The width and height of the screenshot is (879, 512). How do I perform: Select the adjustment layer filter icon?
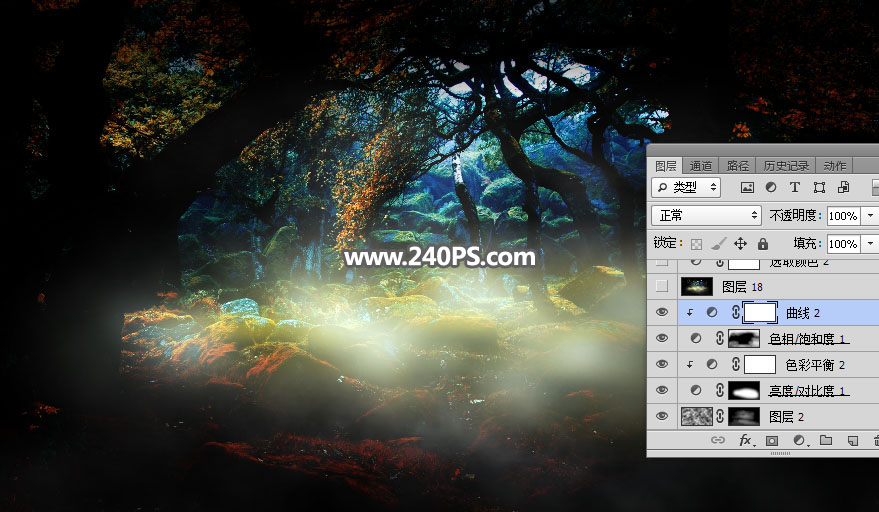pos(771,187)
